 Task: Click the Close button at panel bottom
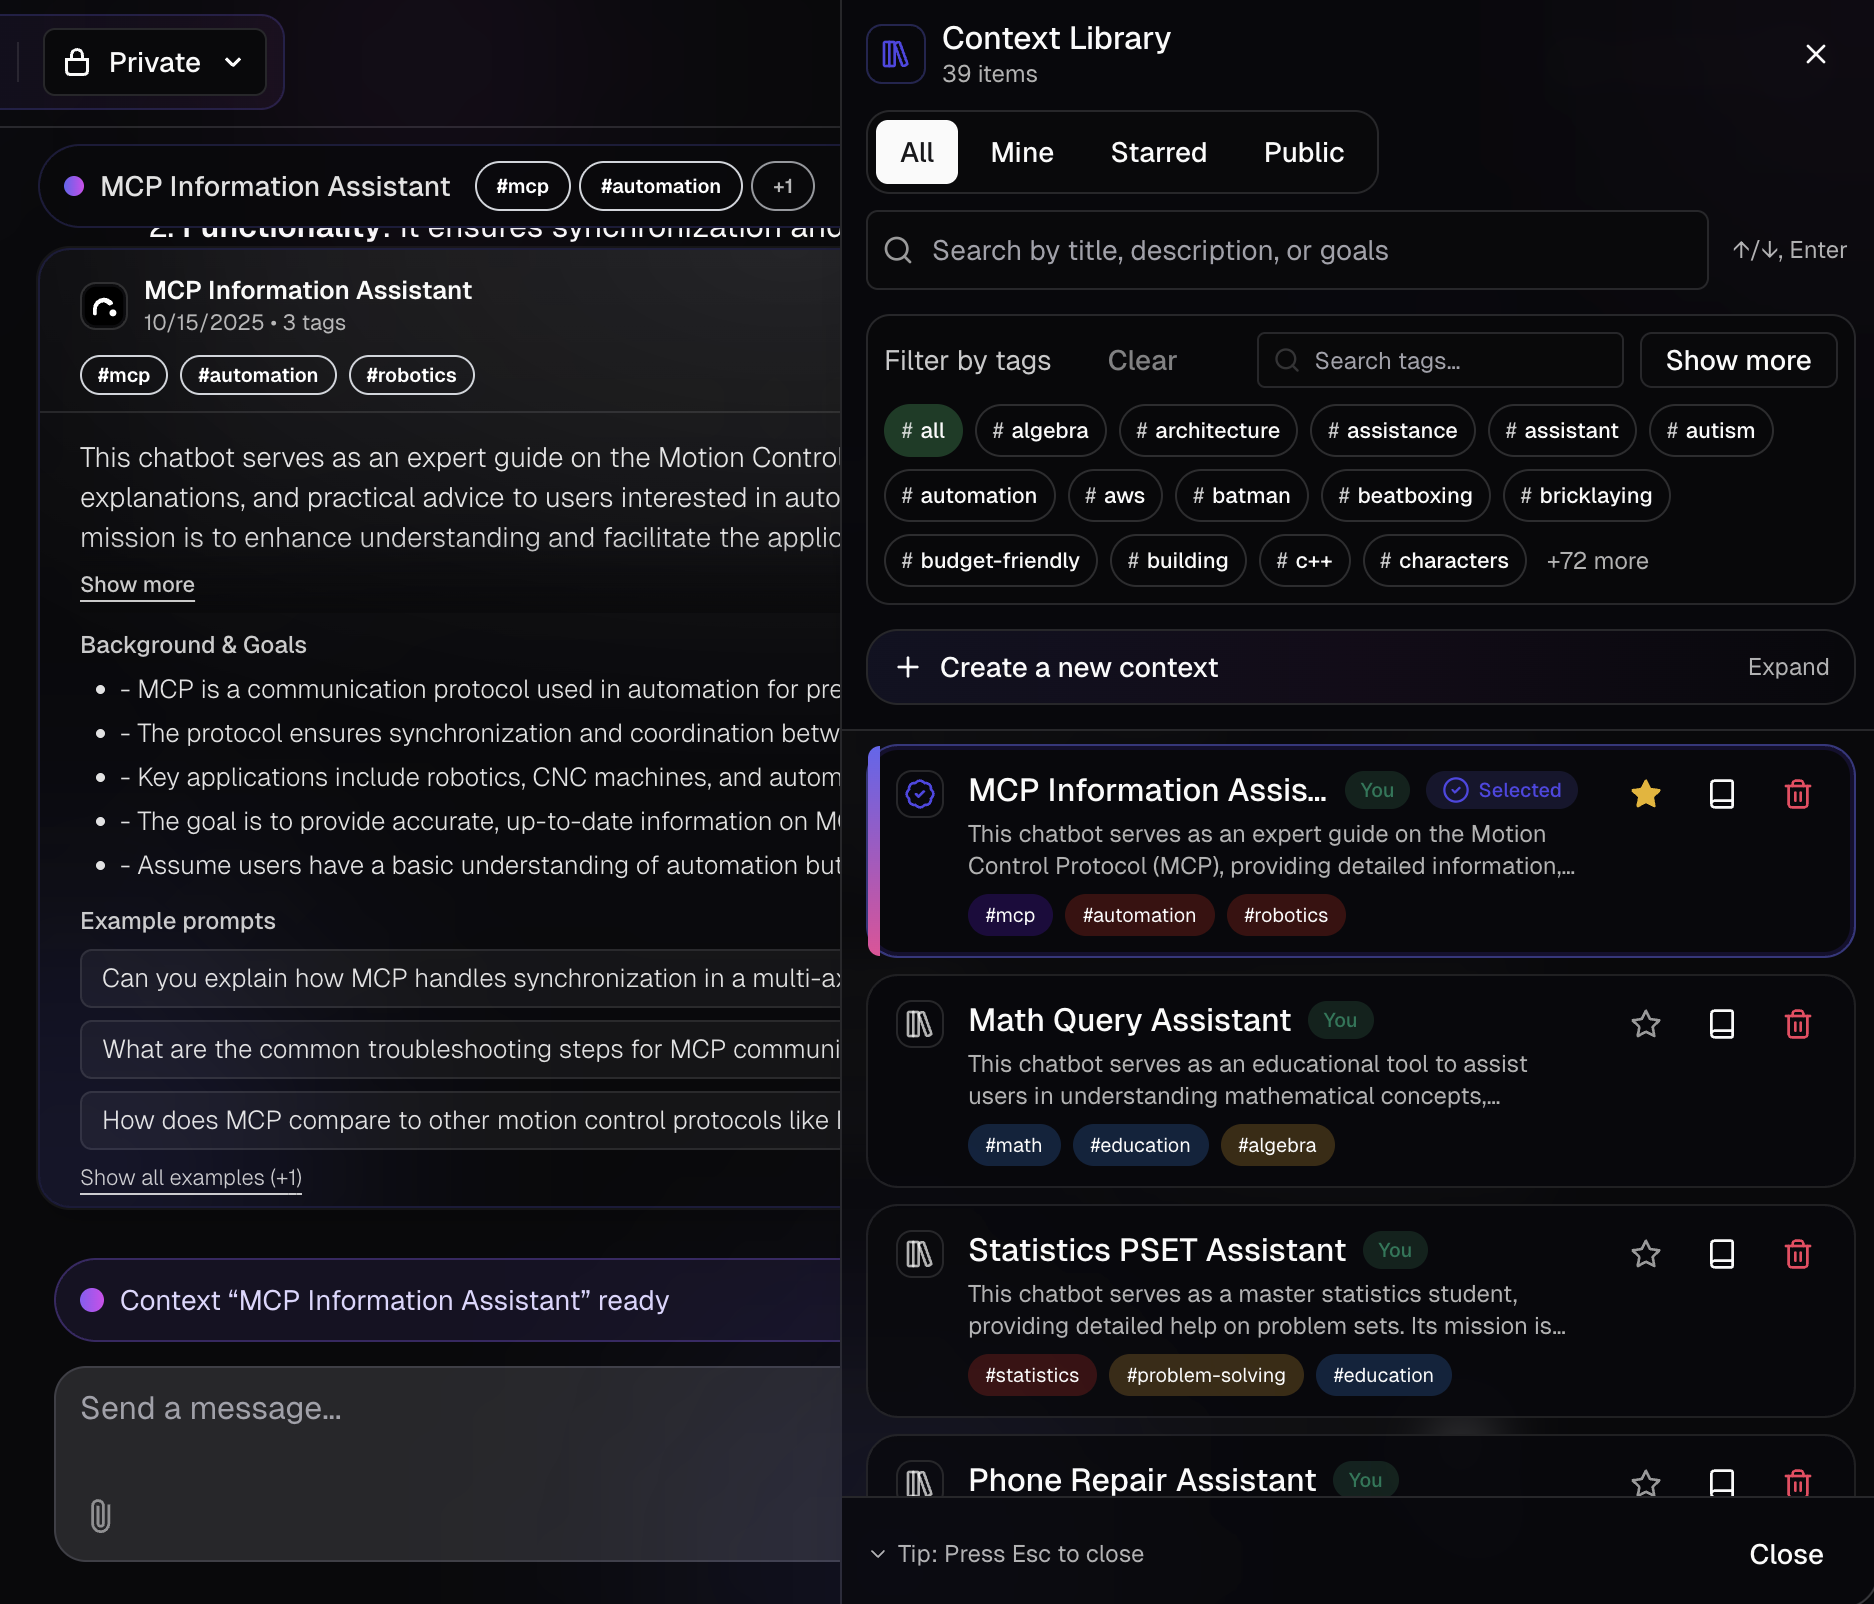pyautogui.click(x=1786, y=1554)
